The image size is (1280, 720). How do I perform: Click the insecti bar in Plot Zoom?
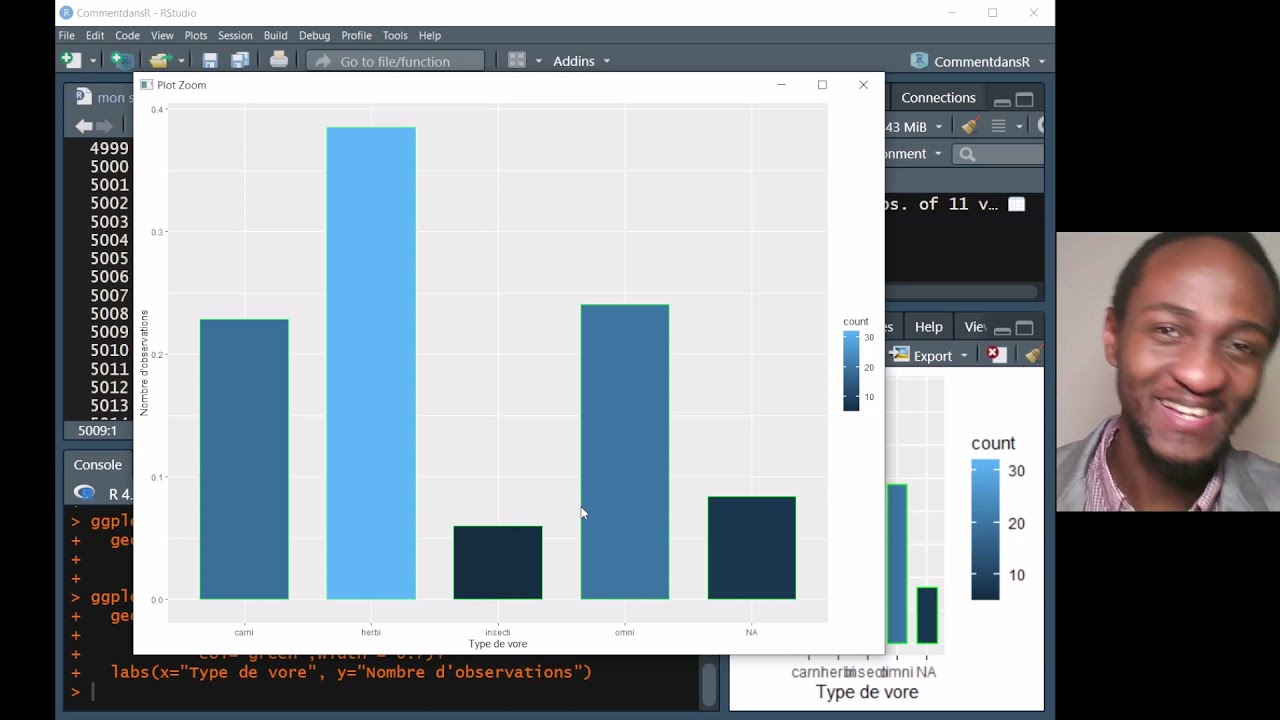498,563
